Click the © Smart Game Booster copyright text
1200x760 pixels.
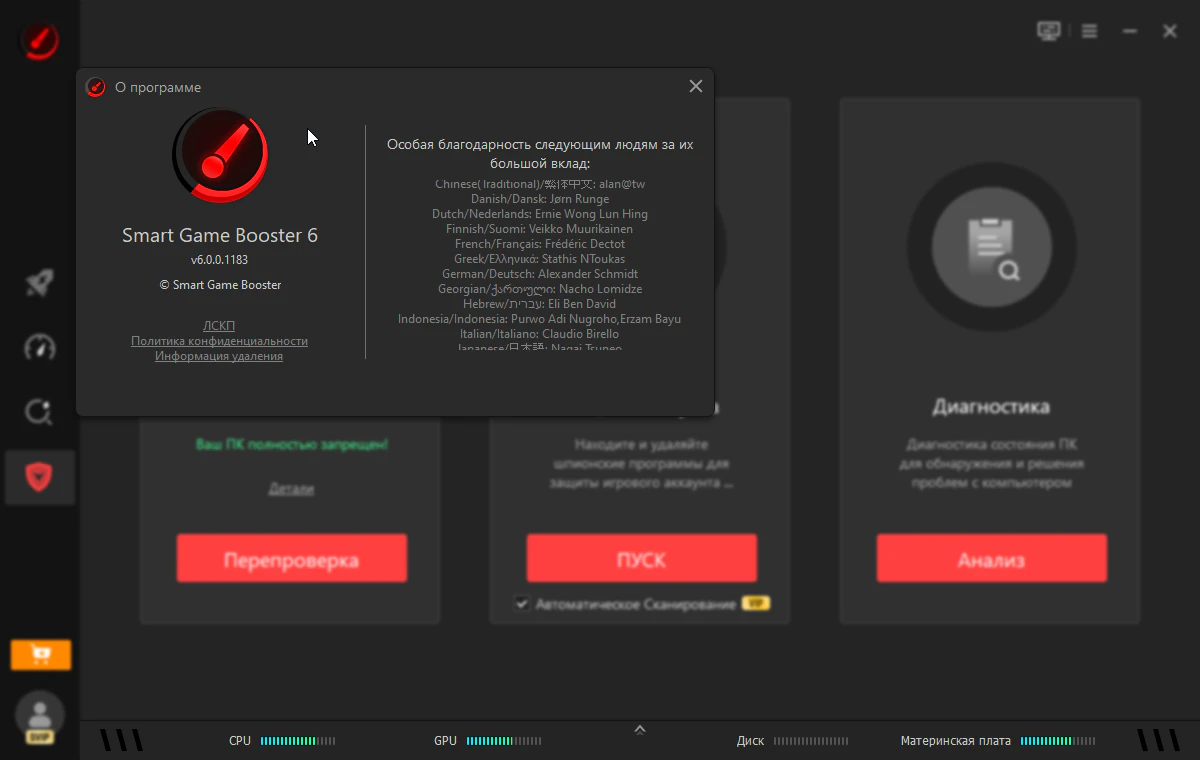click(220, 285)
